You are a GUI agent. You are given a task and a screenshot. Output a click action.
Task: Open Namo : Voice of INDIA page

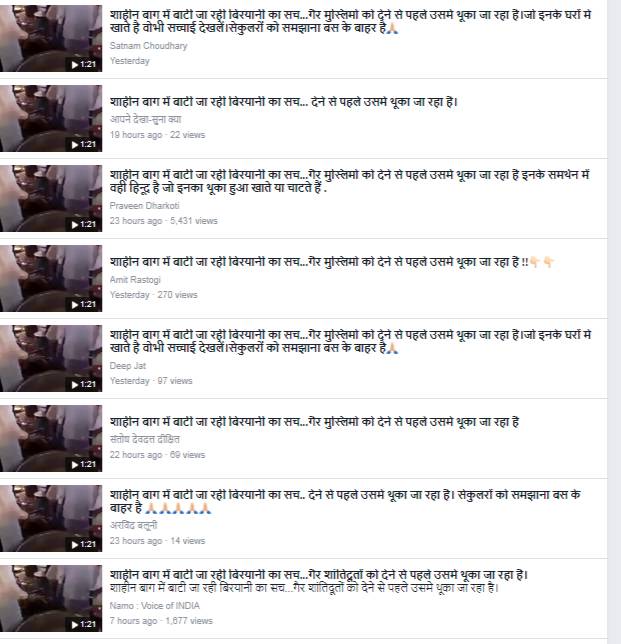tap(154, 605)
